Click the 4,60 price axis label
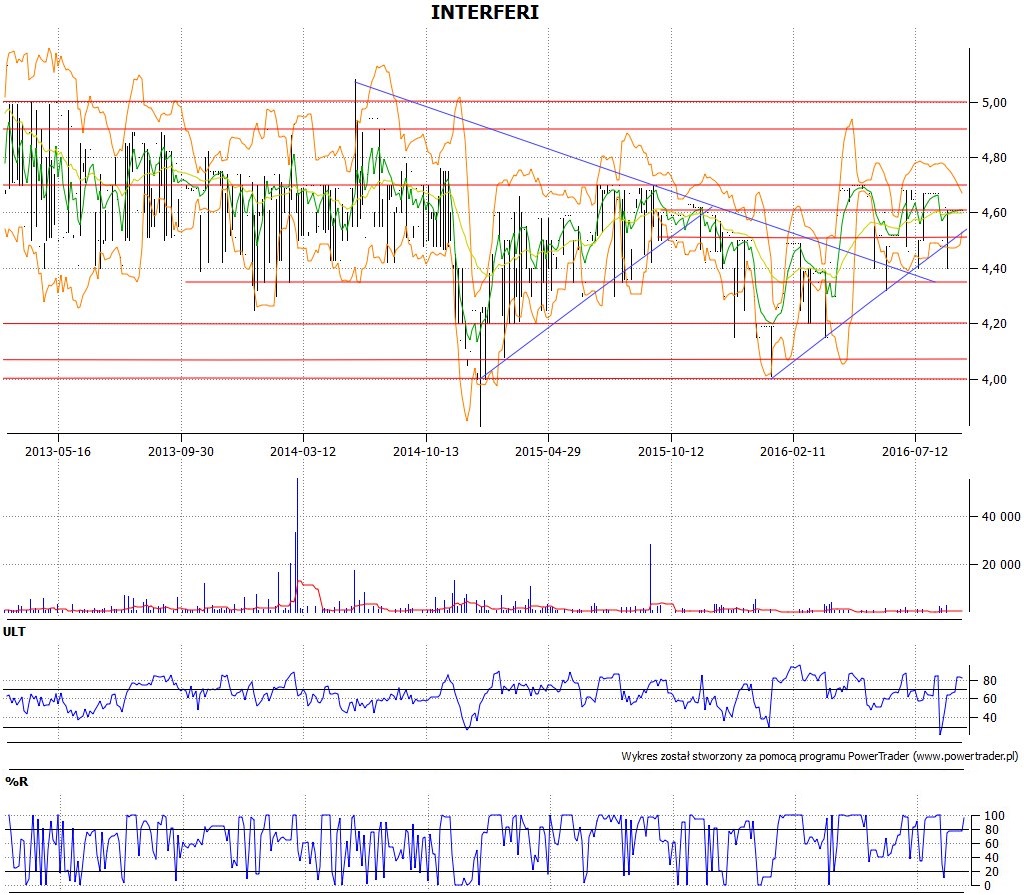1024x895 pixels. [x=994, y=213]
